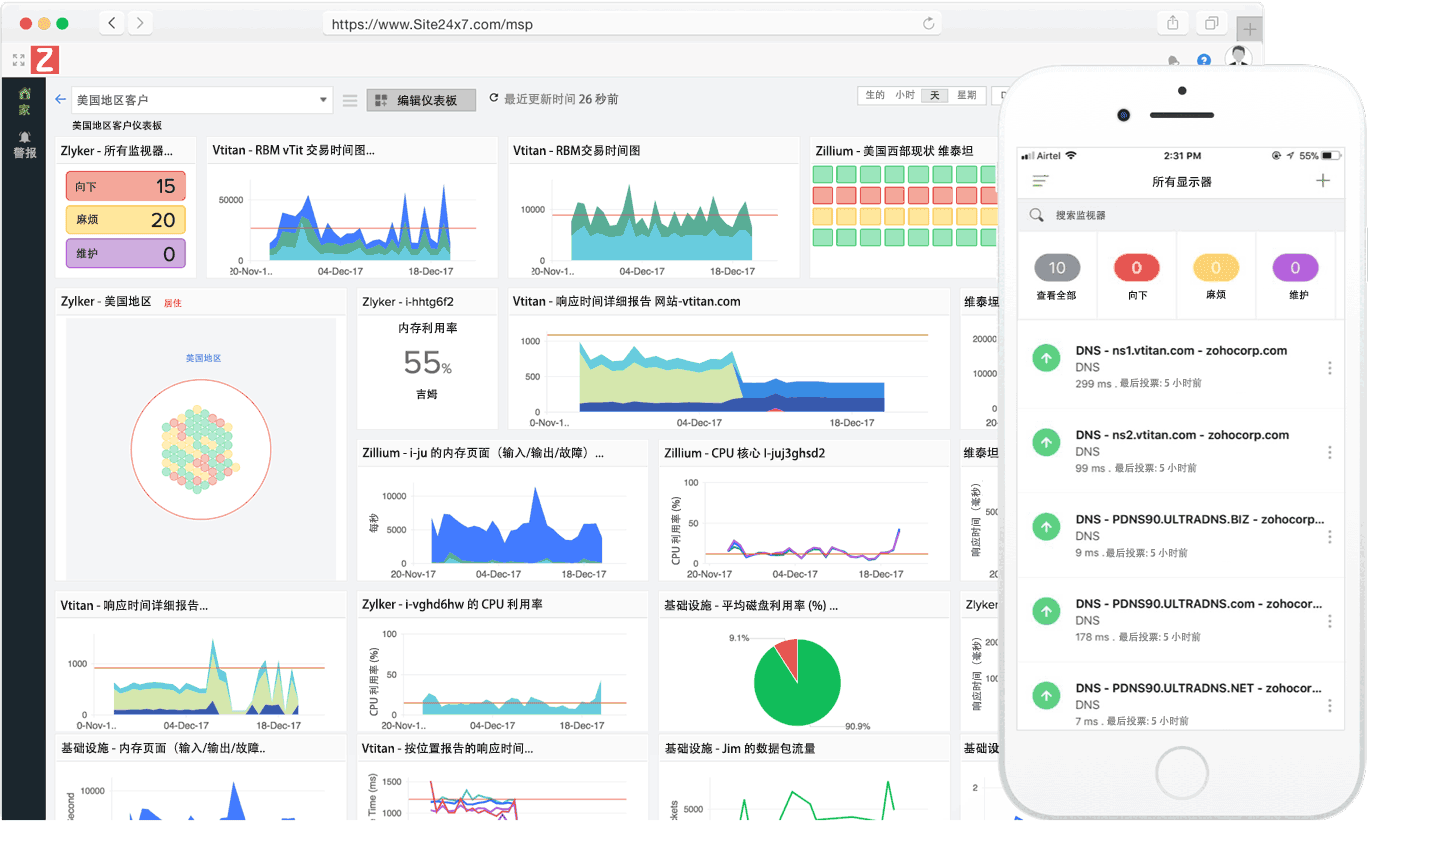Click the 编辑仪表板 button
This screenshot has width=1440, height=845.
click(x=421, y=99)
